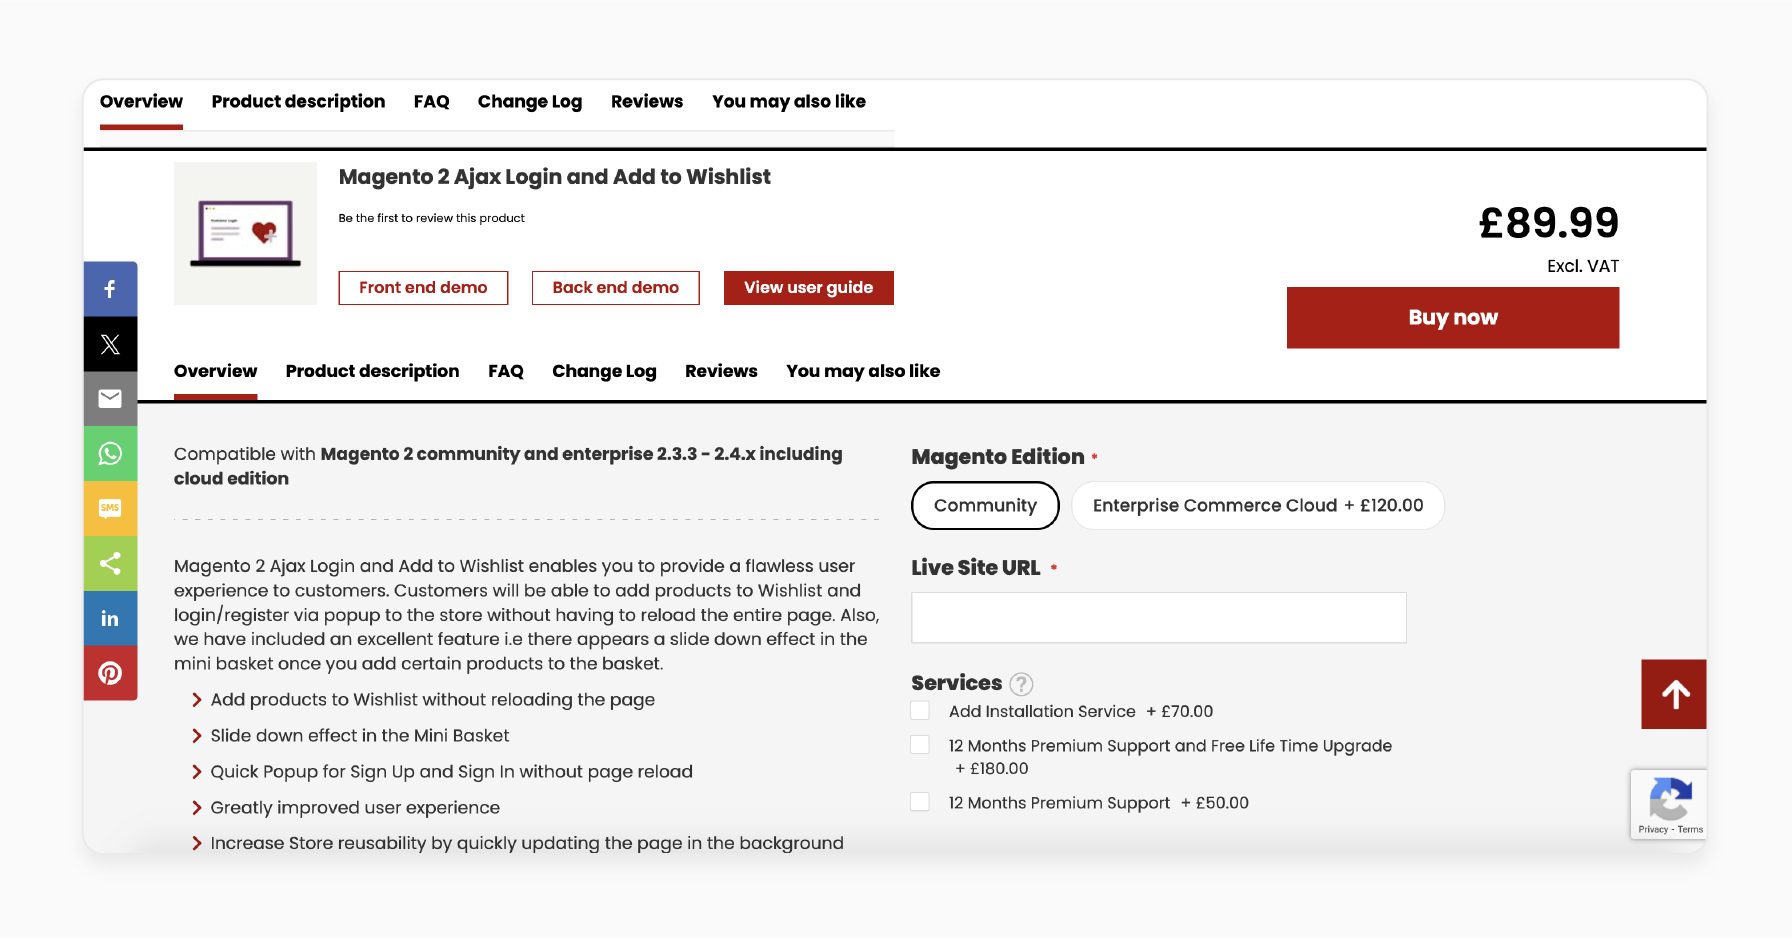Share on X via the sidebar
Viewport: 1792px width, 938px height.
click(110, 344)
